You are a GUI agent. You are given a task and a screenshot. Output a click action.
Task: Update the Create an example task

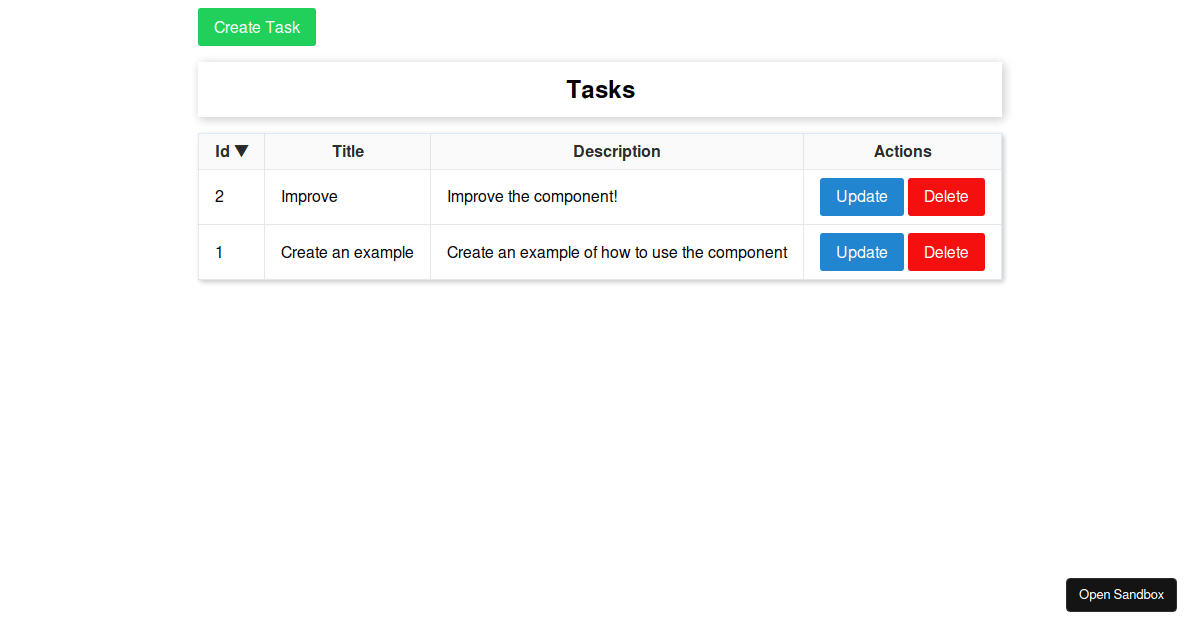tap(861, 252)
